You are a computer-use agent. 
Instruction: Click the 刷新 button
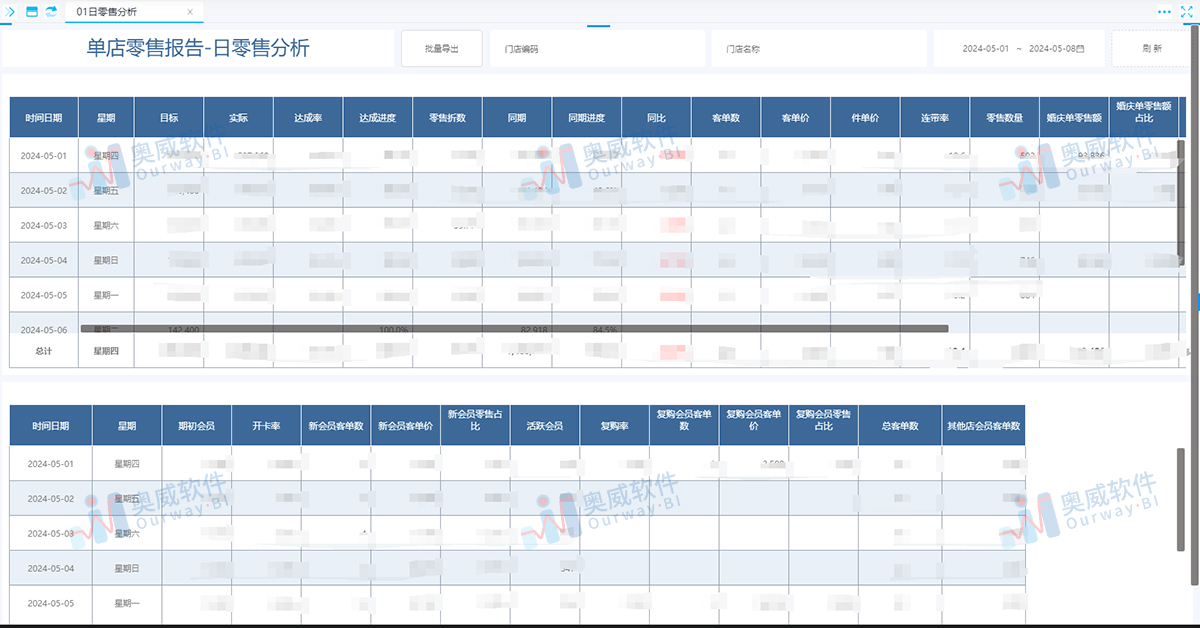(x=1151, y=48)
